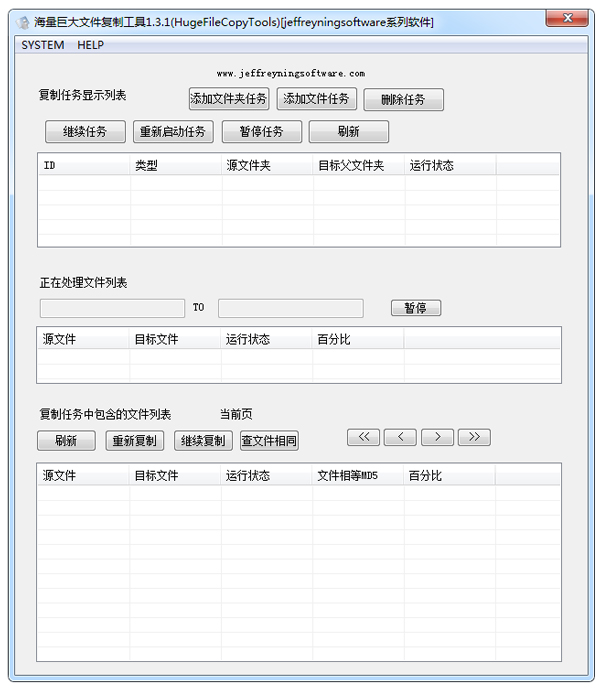
Task: Click 运行状态 header in task list table
Action: (450, 165)
